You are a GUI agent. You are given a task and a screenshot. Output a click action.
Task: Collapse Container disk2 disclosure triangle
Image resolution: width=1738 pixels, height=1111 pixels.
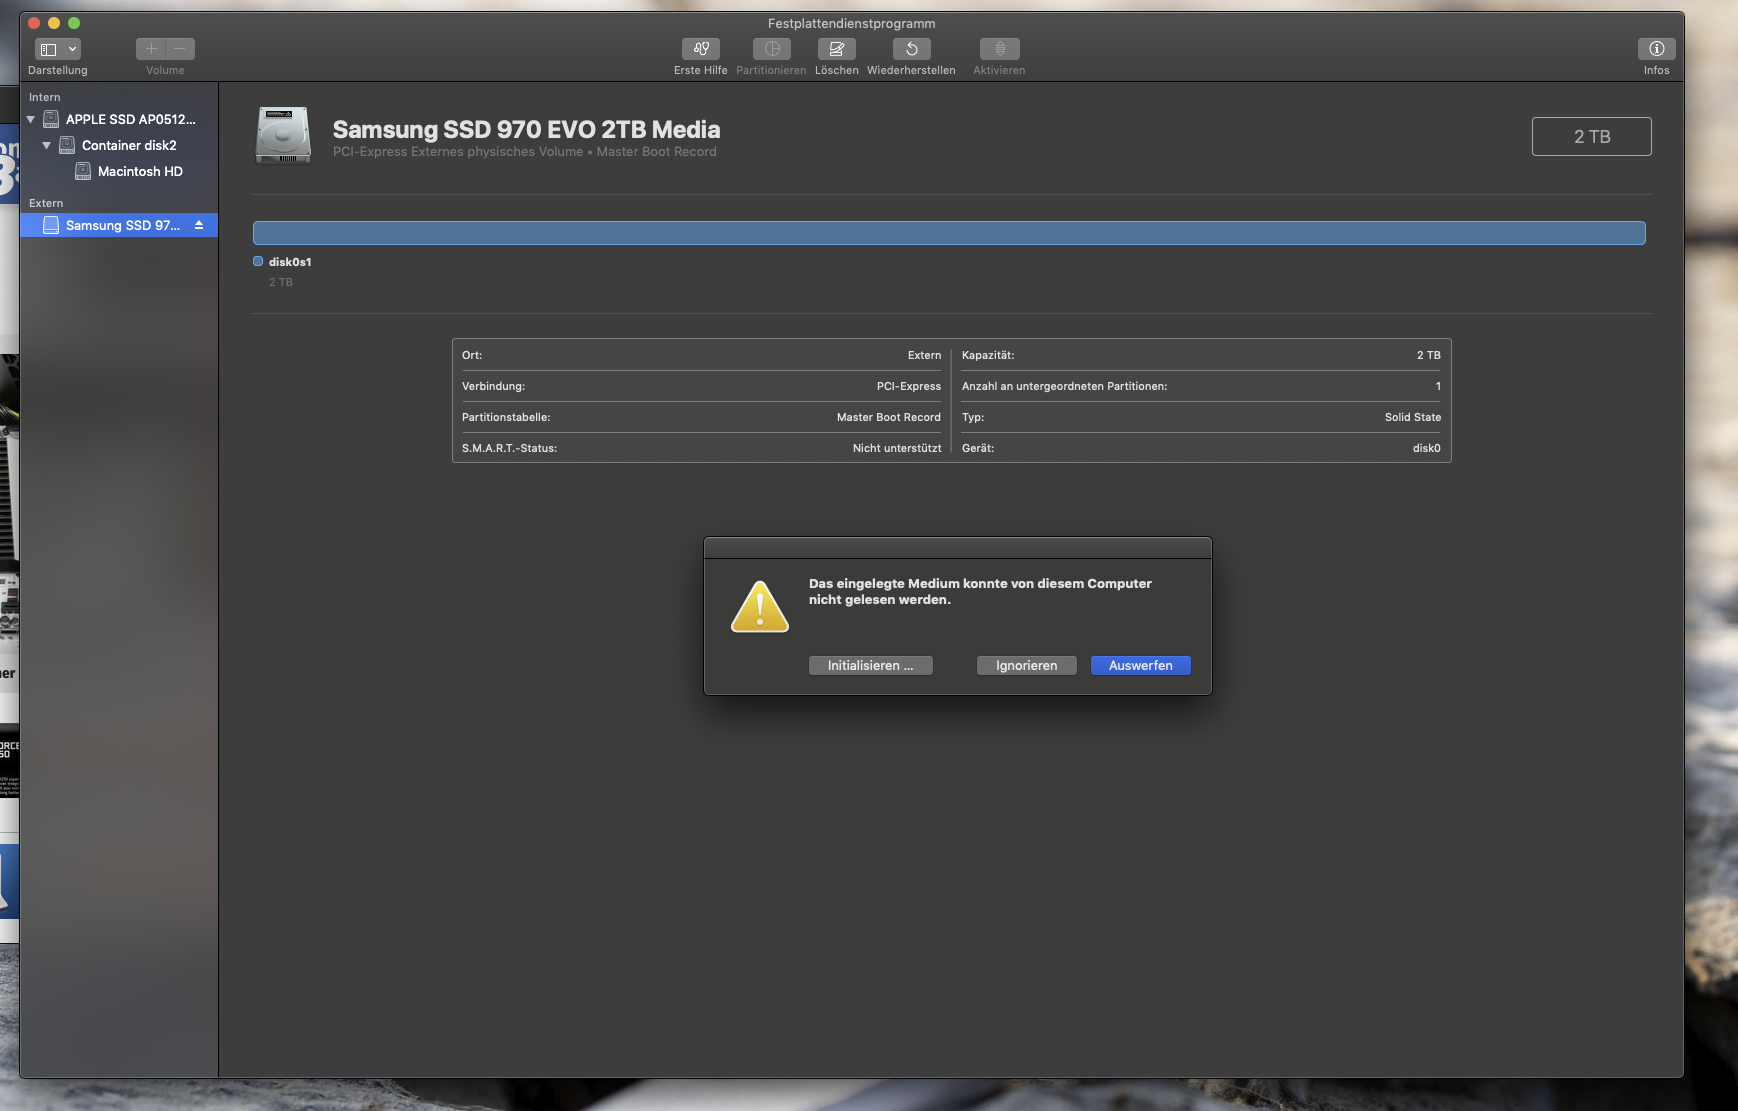tap(46, 145)
